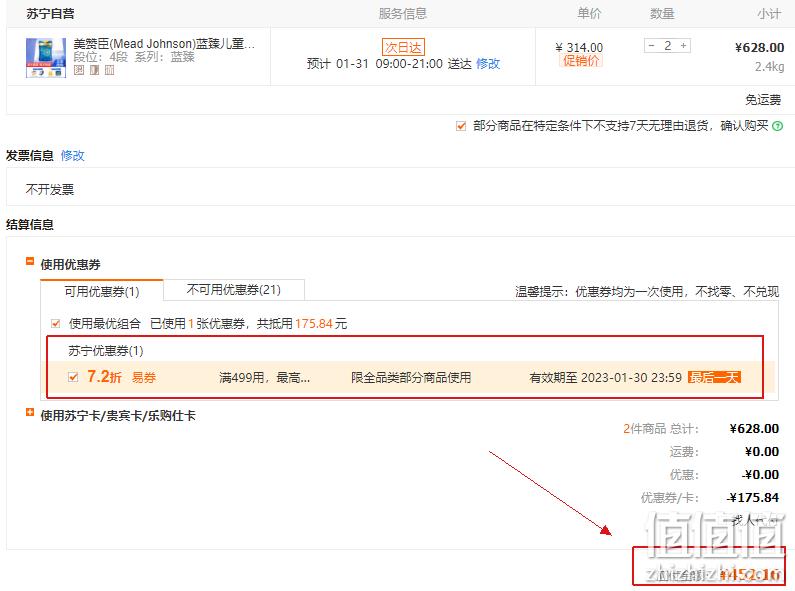Click the 最后一天 expiry badge

click(x=714, y=377)
